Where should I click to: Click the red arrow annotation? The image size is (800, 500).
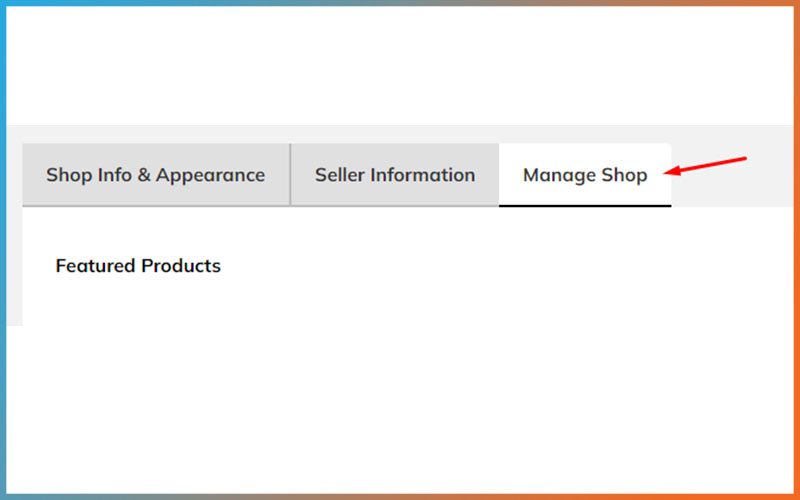(705, 166)
